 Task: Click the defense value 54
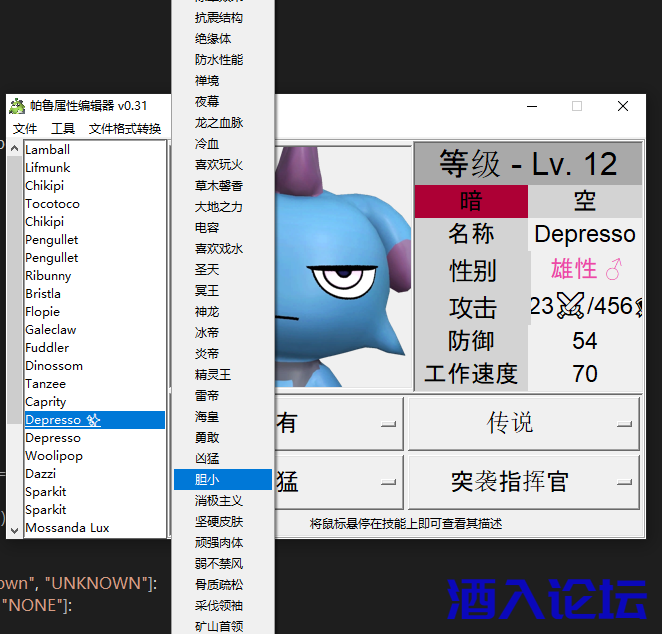[x=585, y=341]
